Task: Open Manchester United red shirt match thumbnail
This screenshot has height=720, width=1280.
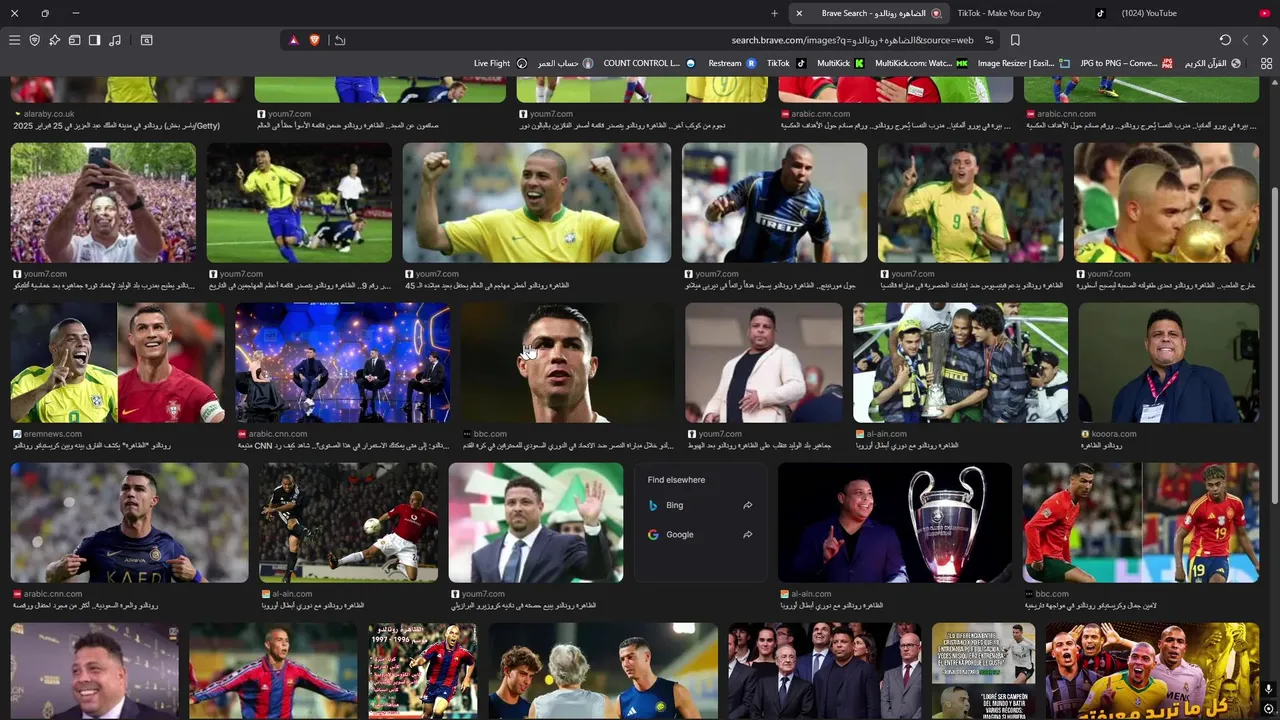Action: click(348, 523)
